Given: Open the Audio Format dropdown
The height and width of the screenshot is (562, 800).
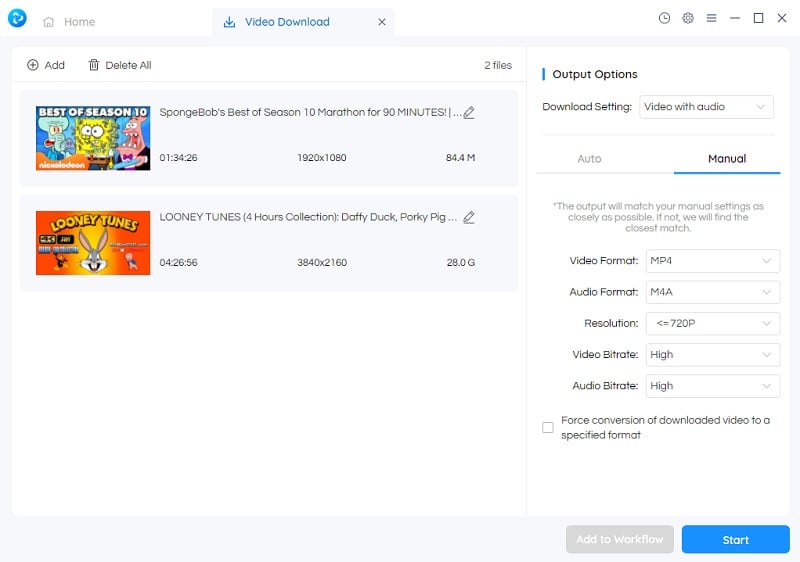Looking at the screenshot, I should (x=713, y=292).
